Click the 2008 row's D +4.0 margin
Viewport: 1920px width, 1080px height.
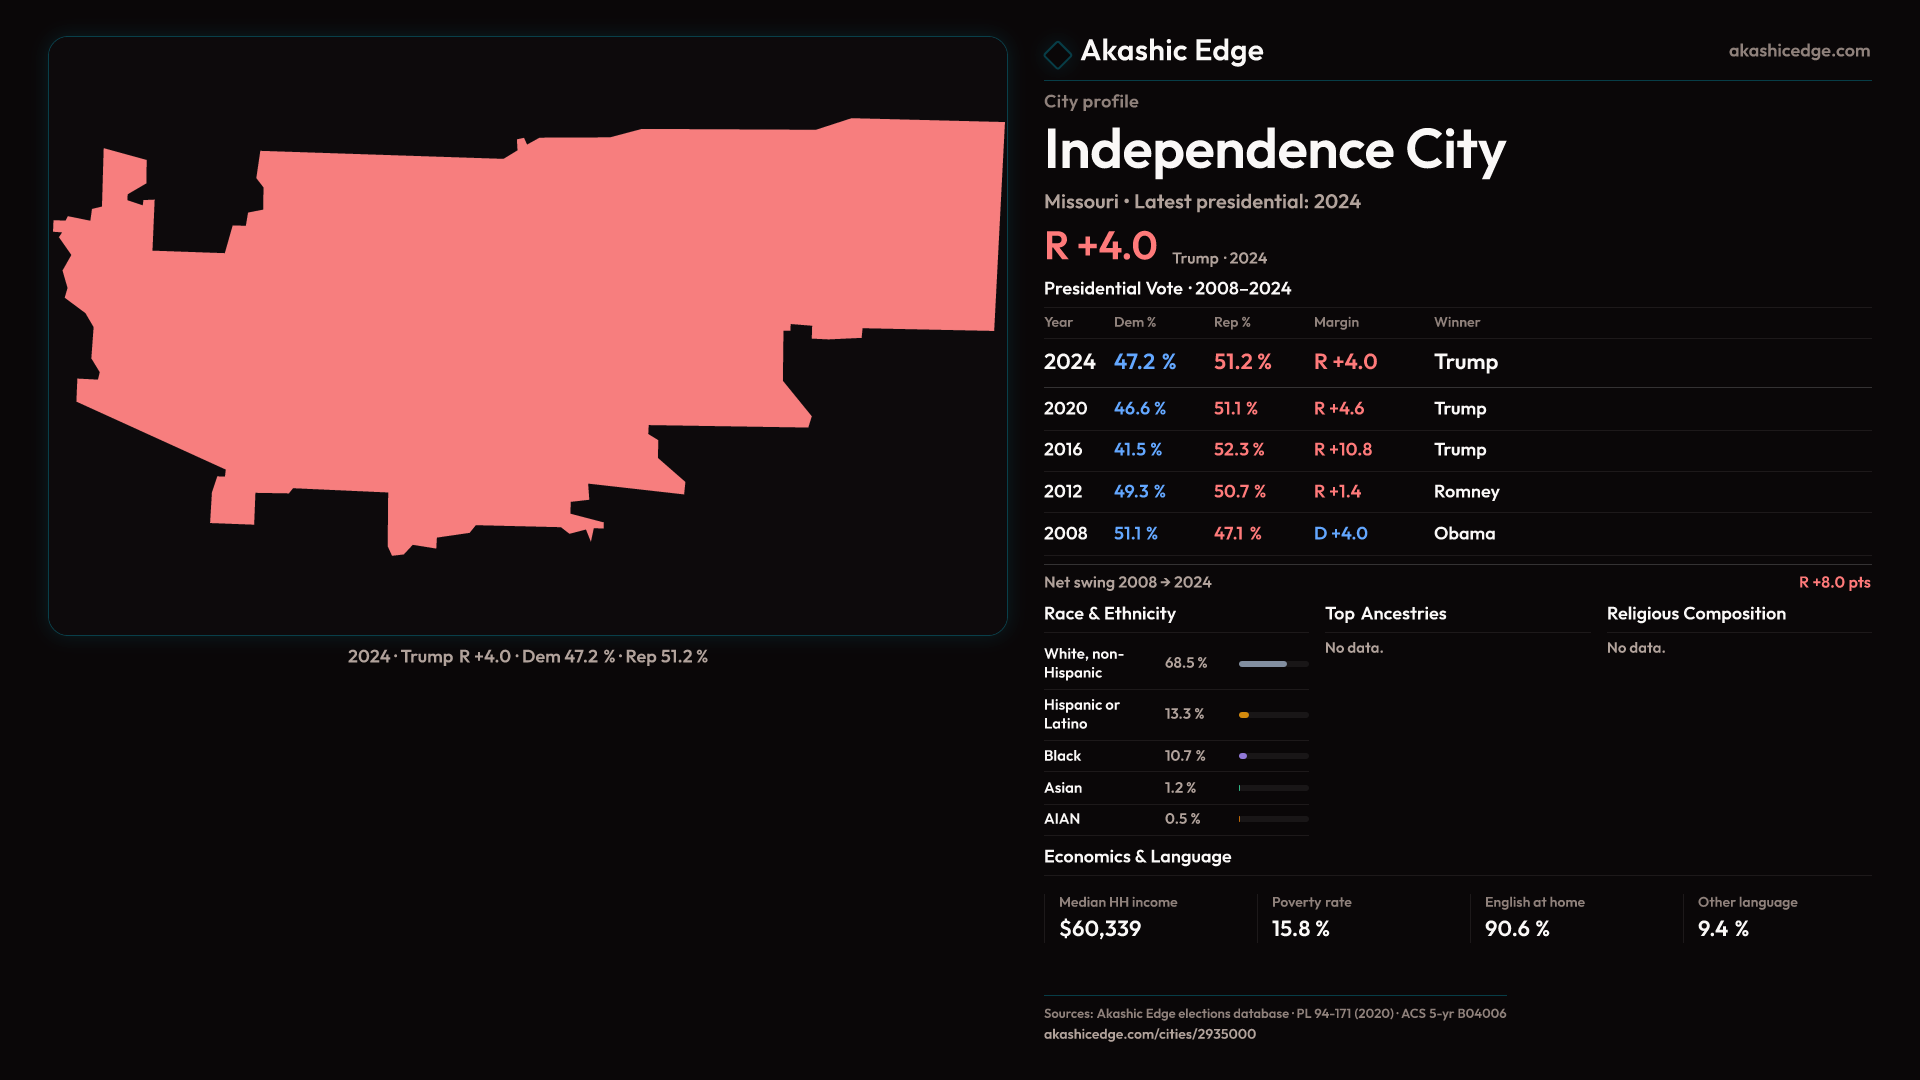point(1340,534)
